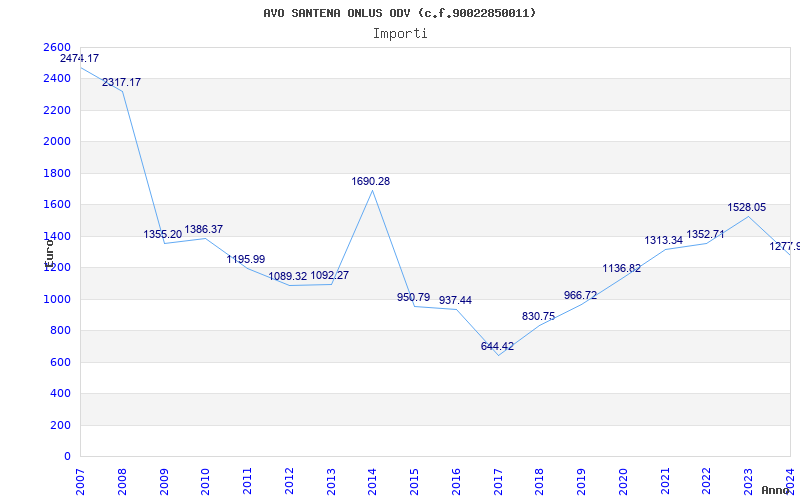Click the Anno x-axis title

pyautogui.click(x=776, y=490)
